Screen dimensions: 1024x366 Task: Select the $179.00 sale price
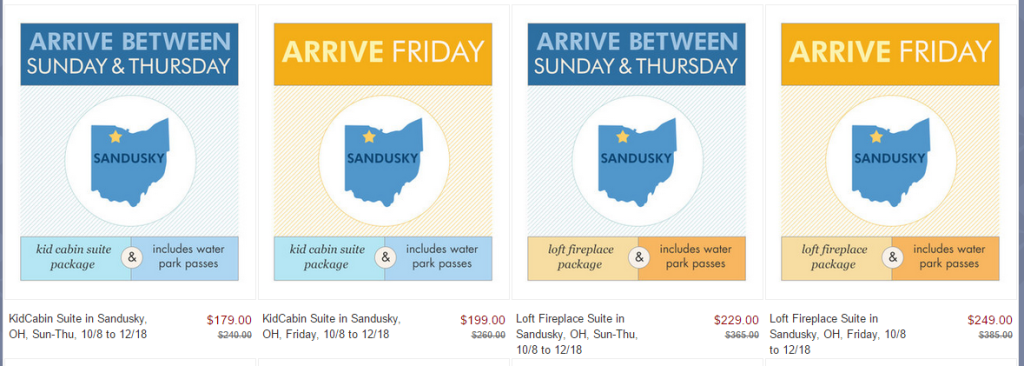click(x=229, y=320)
